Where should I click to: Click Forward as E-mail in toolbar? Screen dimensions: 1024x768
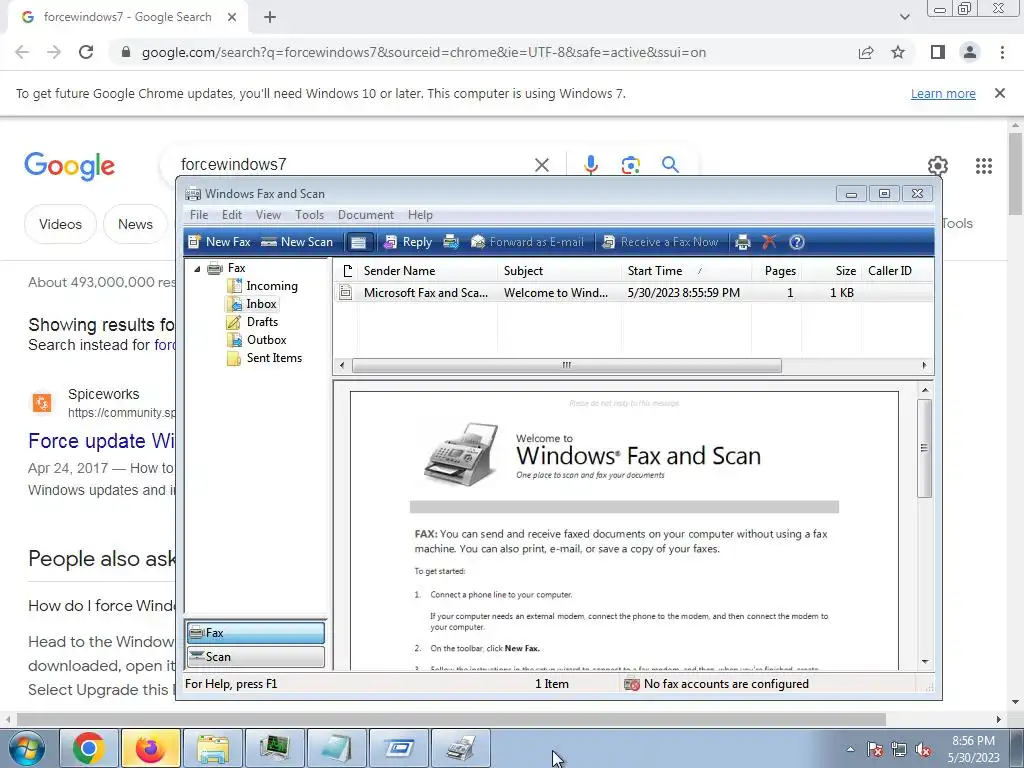[x=527, y=242]
